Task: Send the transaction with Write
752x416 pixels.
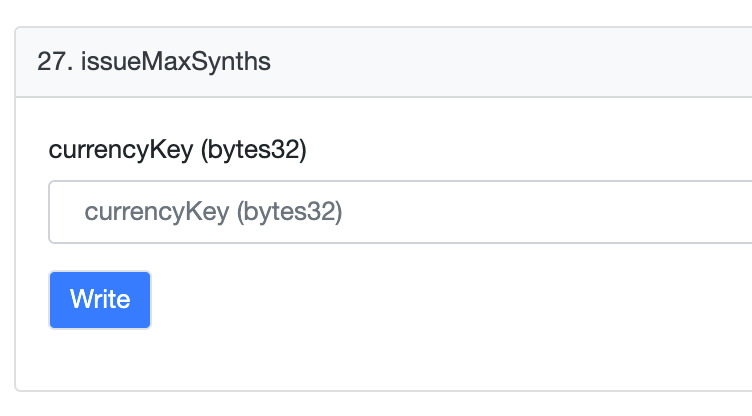Action: click(100, 300)
